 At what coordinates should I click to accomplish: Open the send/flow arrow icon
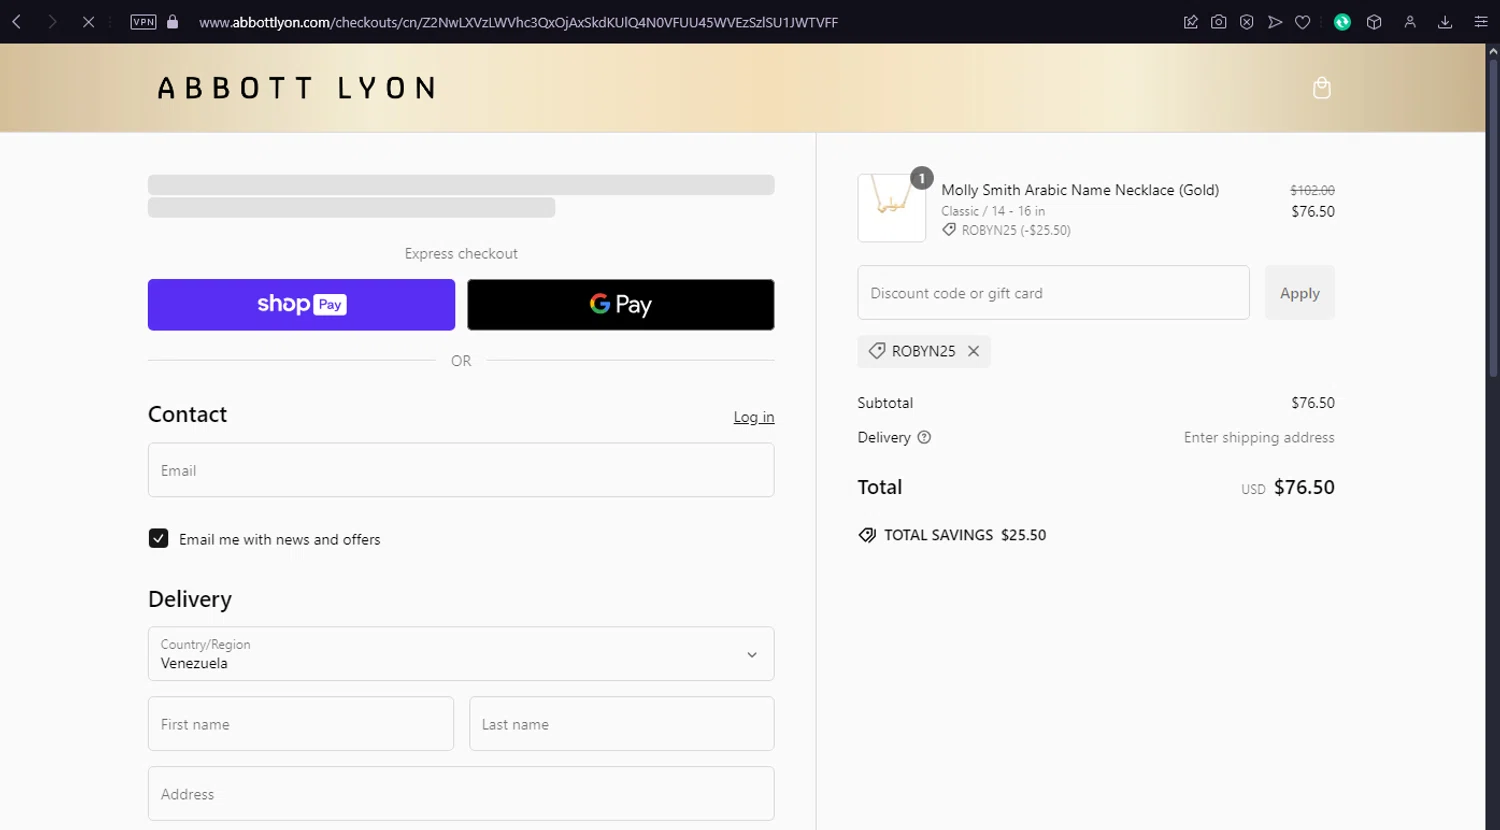(1275, 22)
